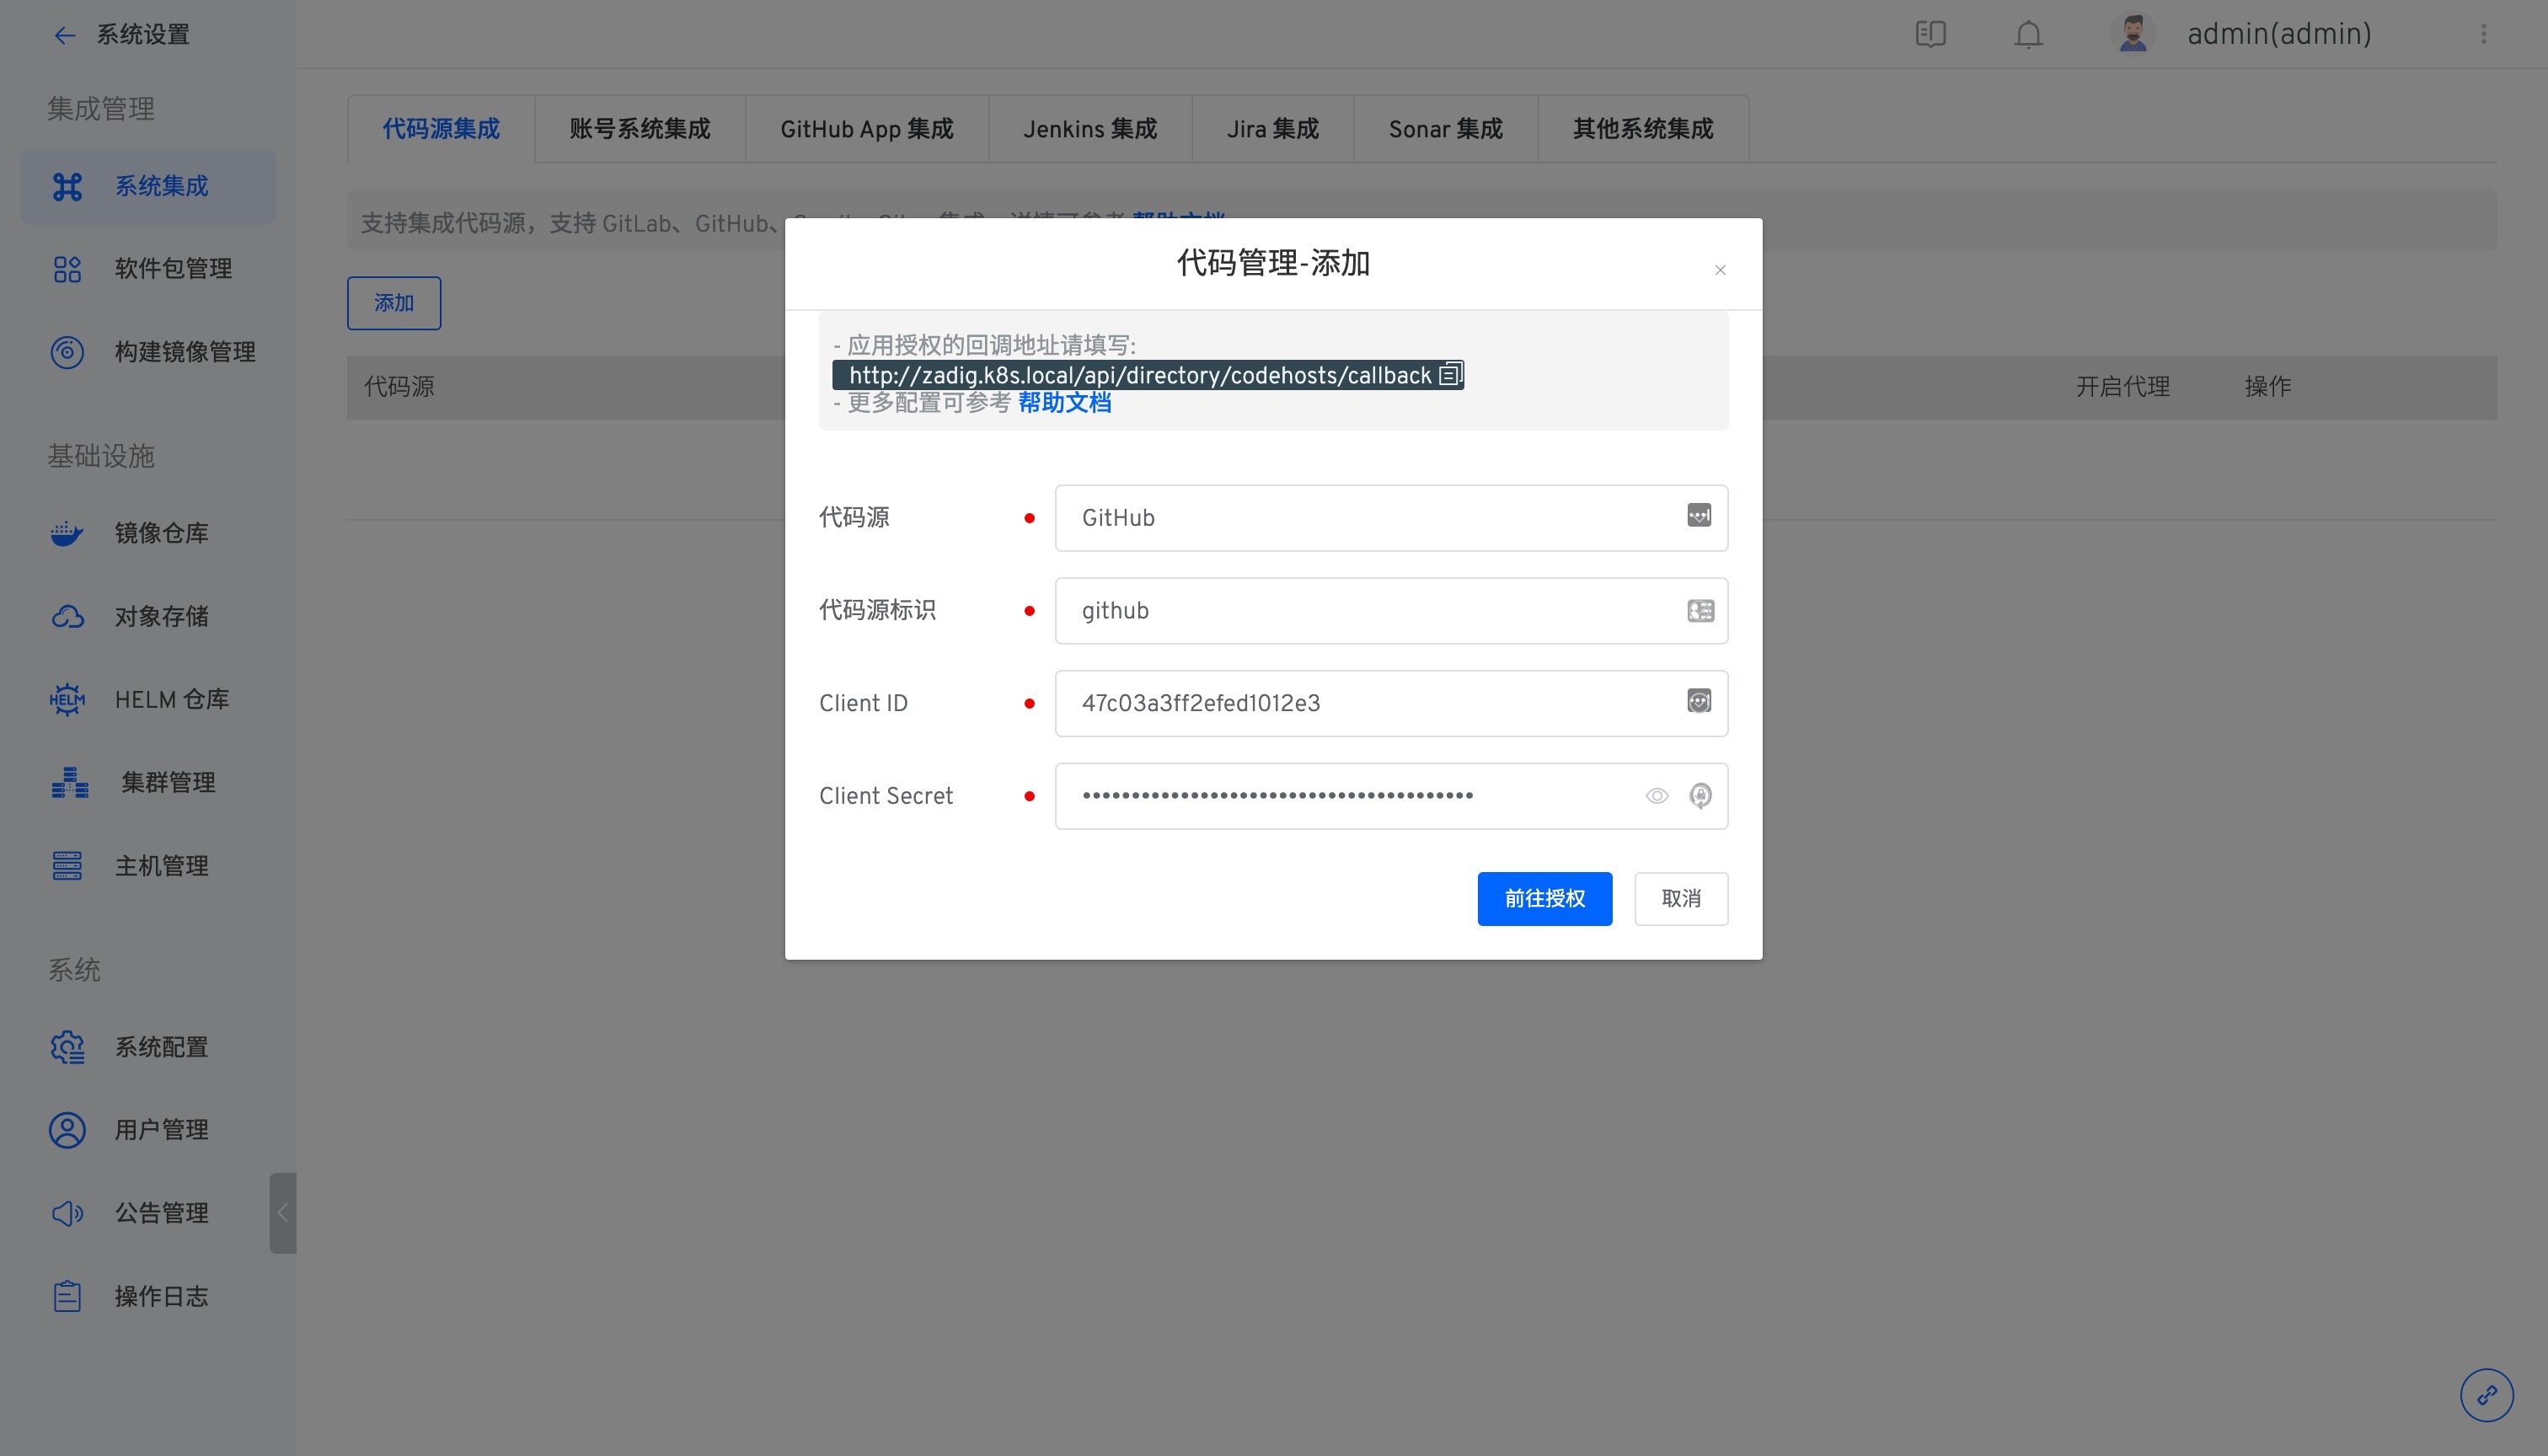
Task: Open 对象存储 cloud icon
Action: (67, 616)
